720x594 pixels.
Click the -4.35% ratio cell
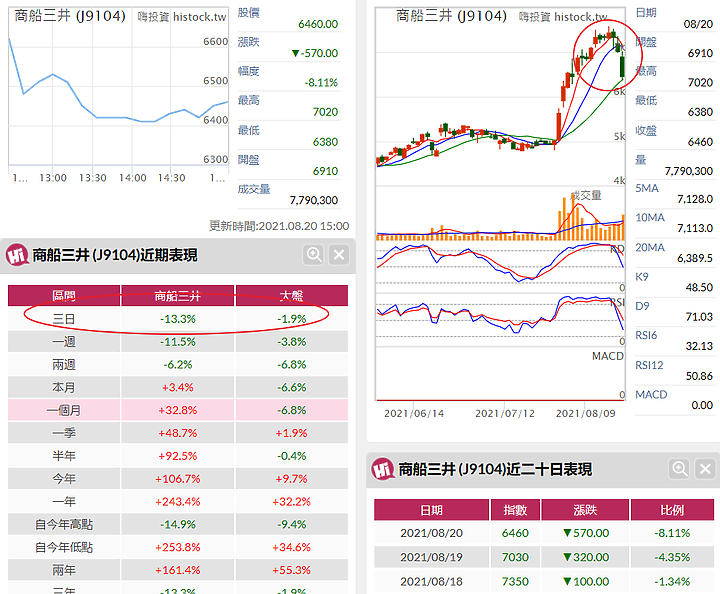pos(672,557)
